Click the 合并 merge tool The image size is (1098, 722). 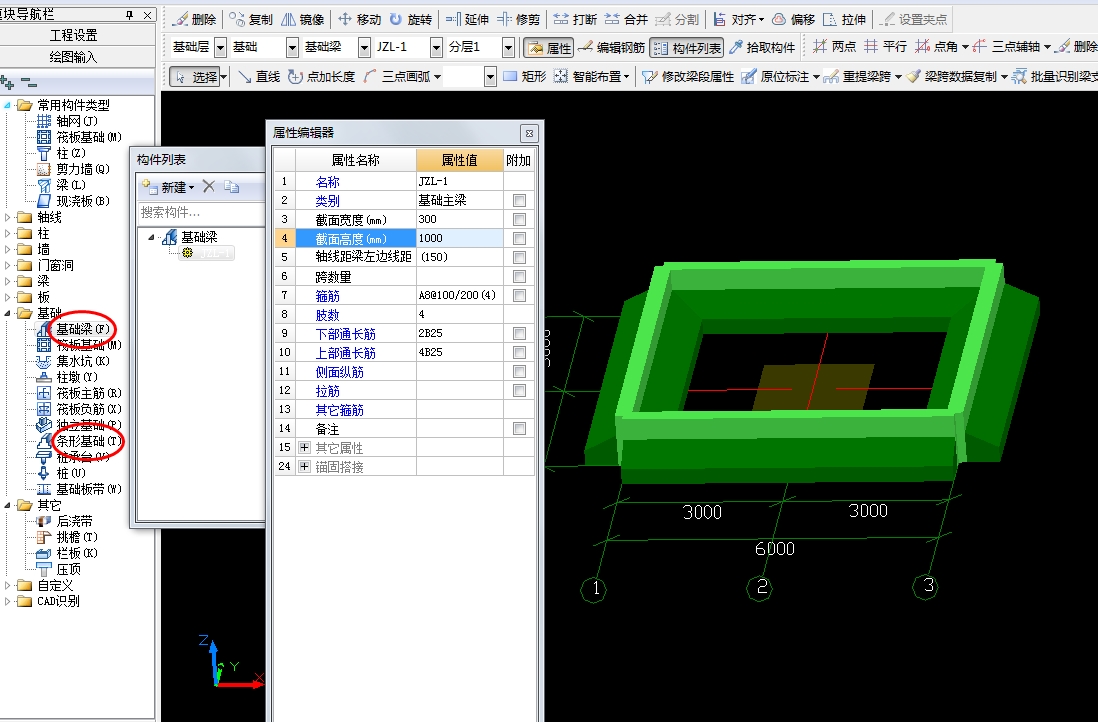coord(627,20)
